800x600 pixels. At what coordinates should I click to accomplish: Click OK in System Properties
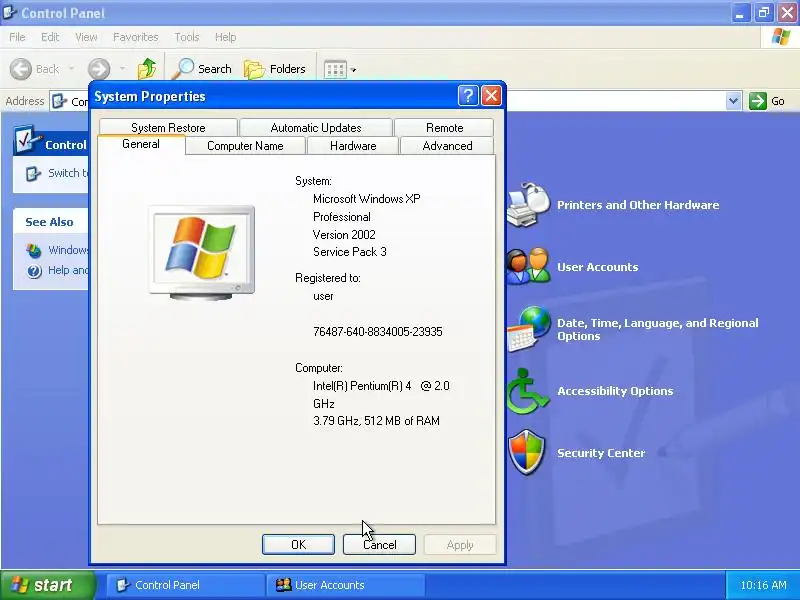(298, 545)
